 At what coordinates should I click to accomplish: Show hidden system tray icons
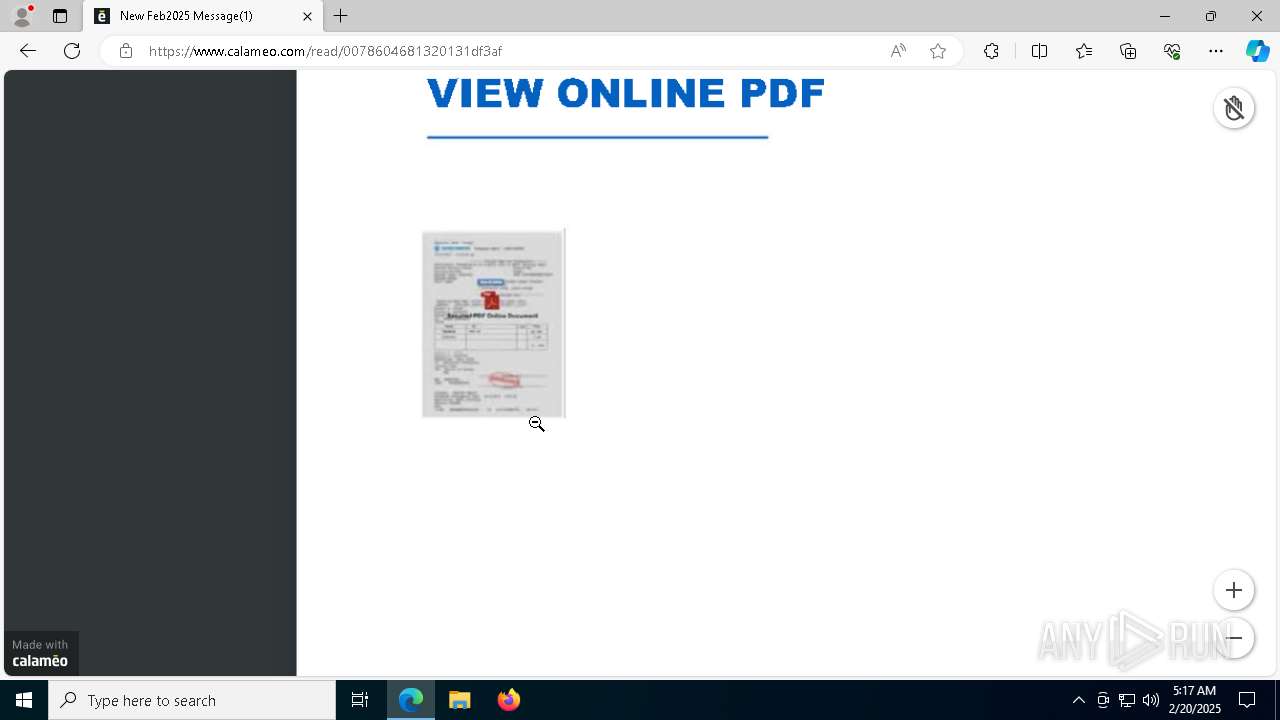click(1078, 700)
